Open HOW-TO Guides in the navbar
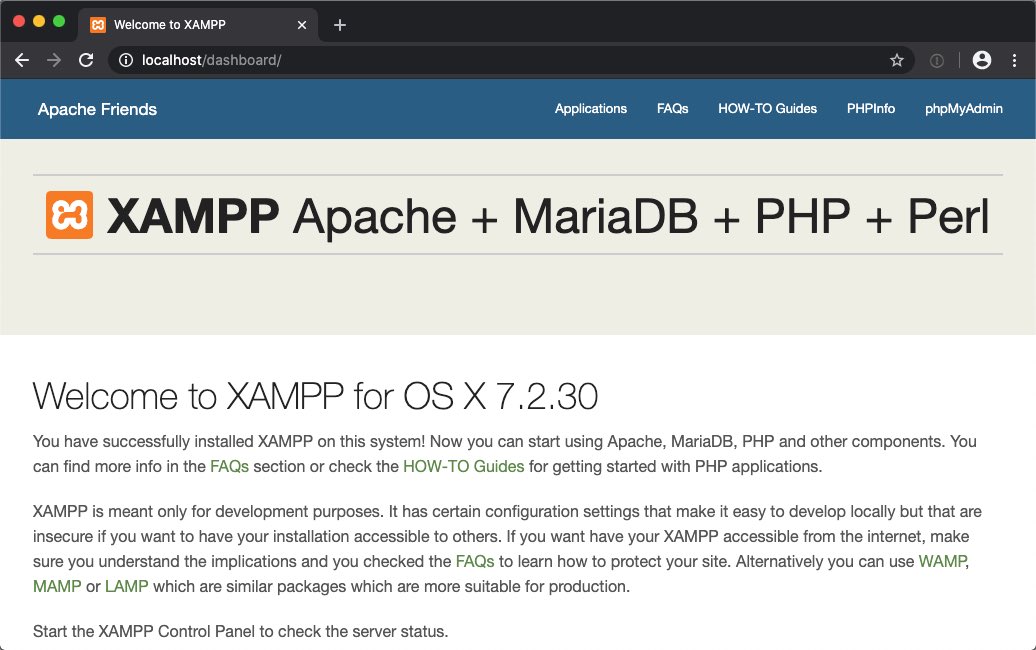 pyautogui.click(x=767, y=109)
